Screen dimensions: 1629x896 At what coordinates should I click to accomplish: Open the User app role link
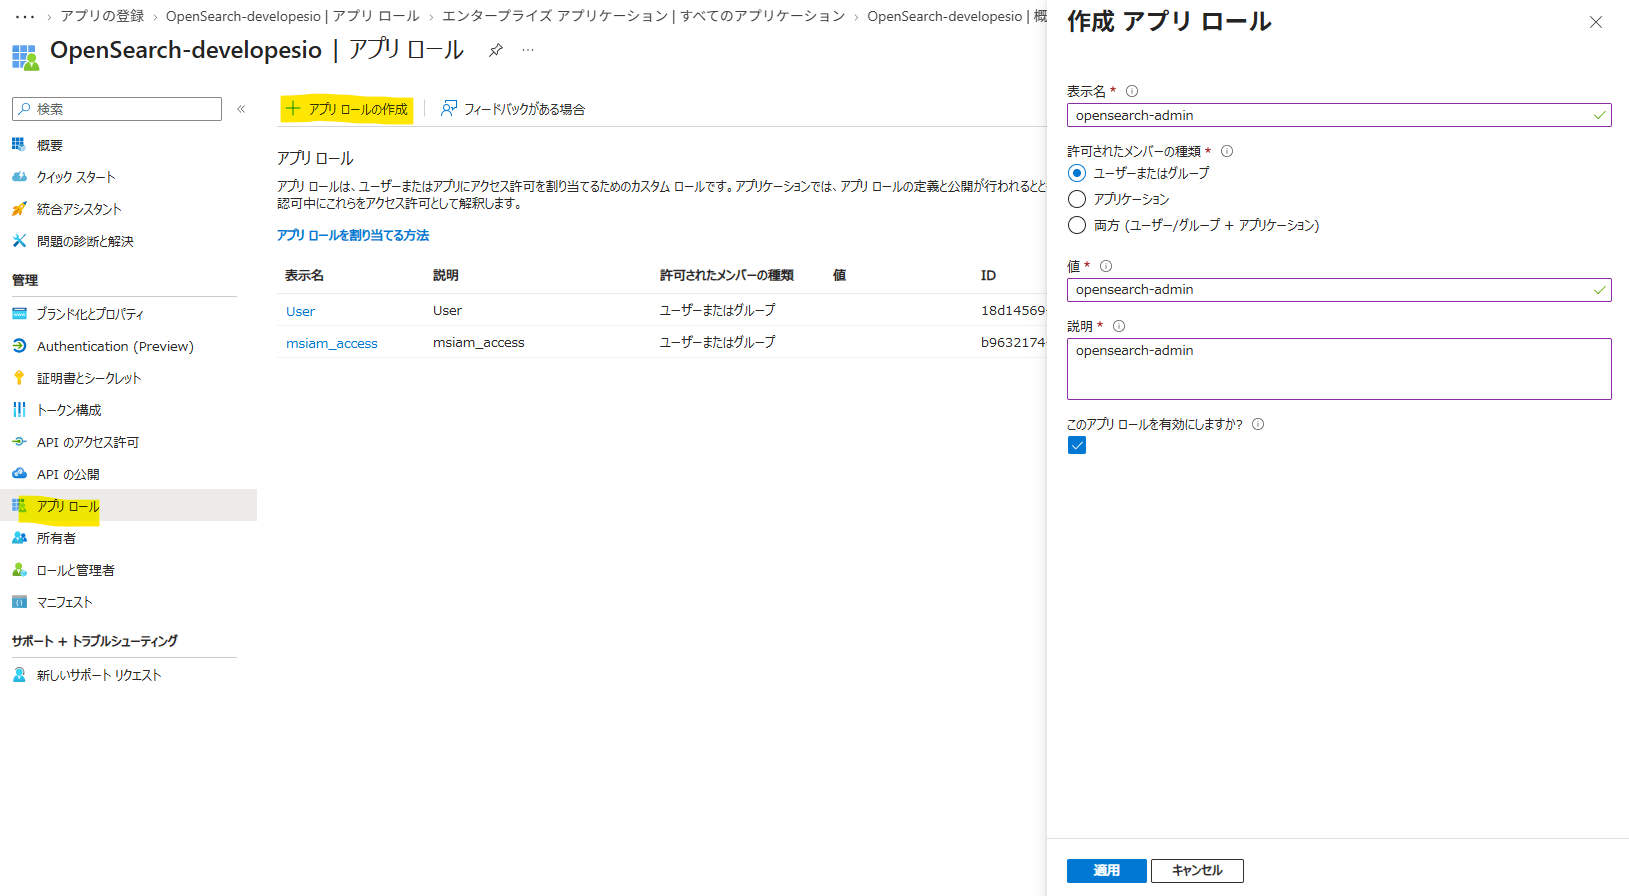(300, 311)
